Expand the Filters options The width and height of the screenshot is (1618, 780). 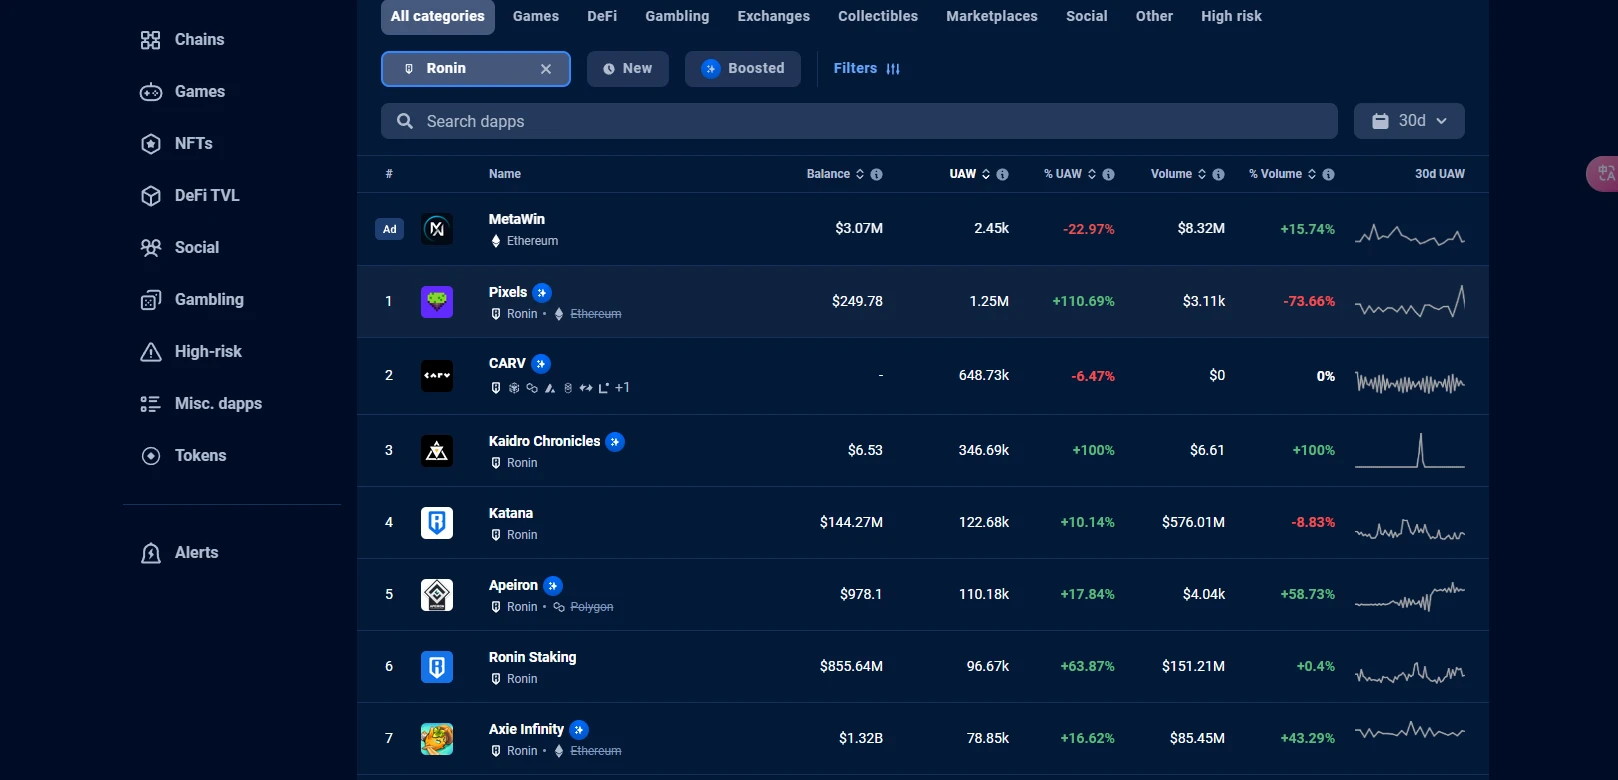coord(866,69)
